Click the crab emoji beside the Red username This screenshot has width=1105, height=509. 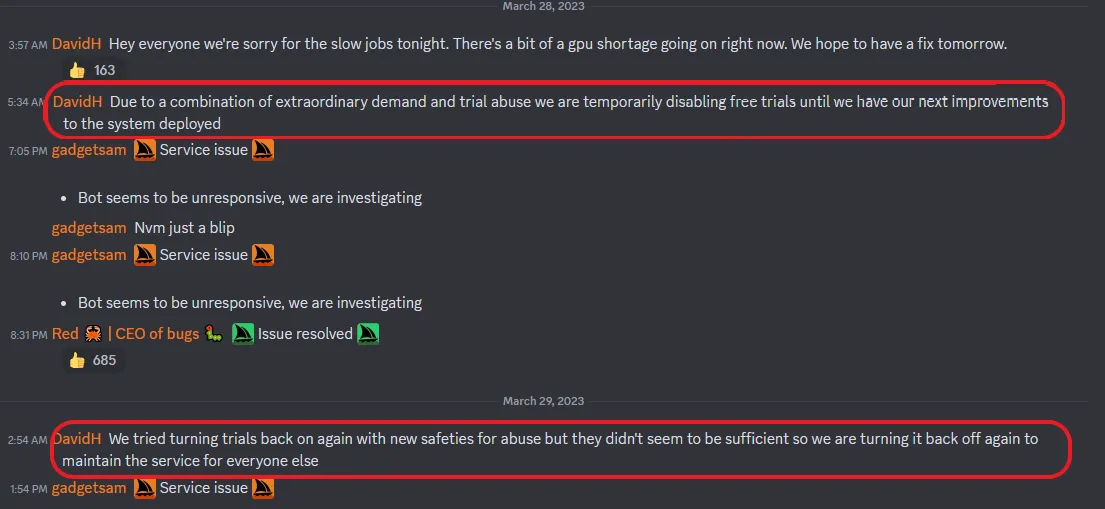93,334
